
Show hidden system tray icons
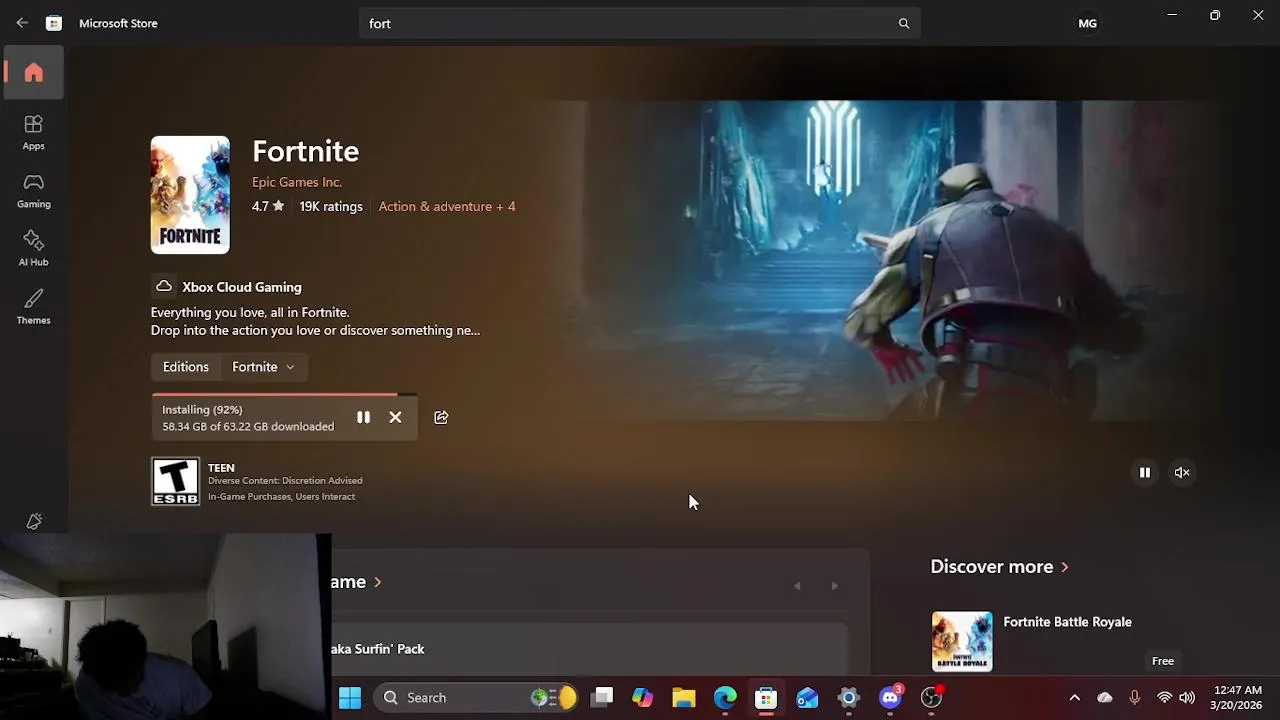1074,697
